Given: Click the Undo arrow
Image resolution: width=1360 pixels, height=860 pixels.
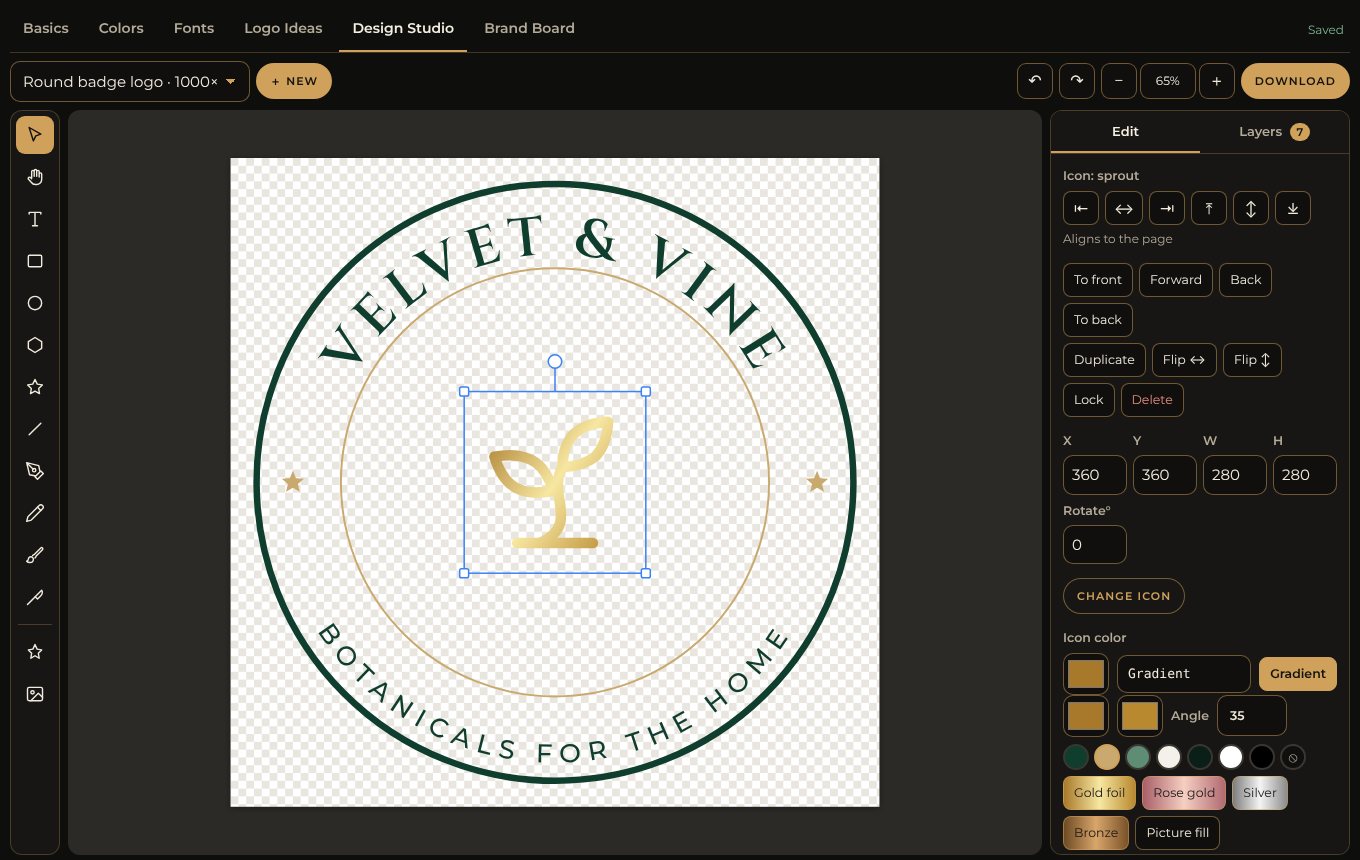Looking at the screenshot, I should 1034,81.
